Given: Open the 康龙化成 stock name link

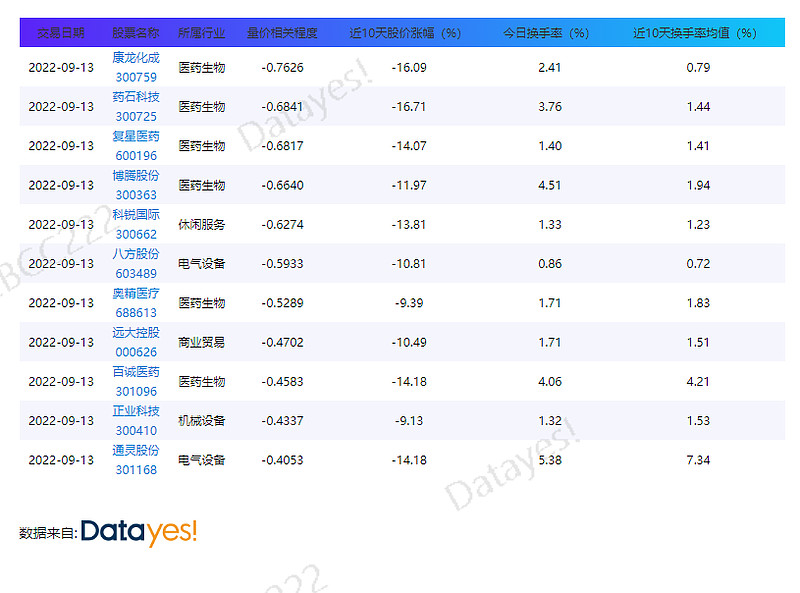Looking at the screenshot, I should click(136, 58).
